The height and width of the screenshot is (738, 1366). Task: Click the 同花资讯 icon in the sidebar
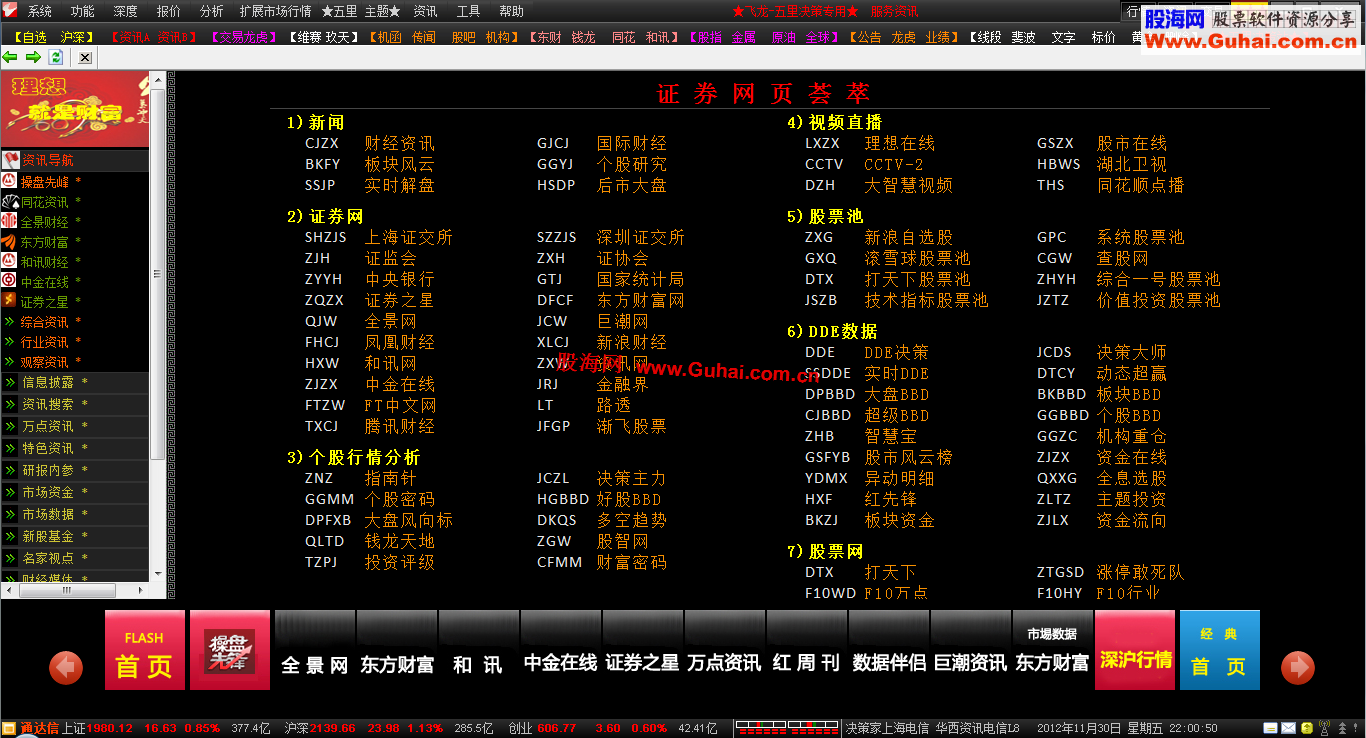[9, 201]
